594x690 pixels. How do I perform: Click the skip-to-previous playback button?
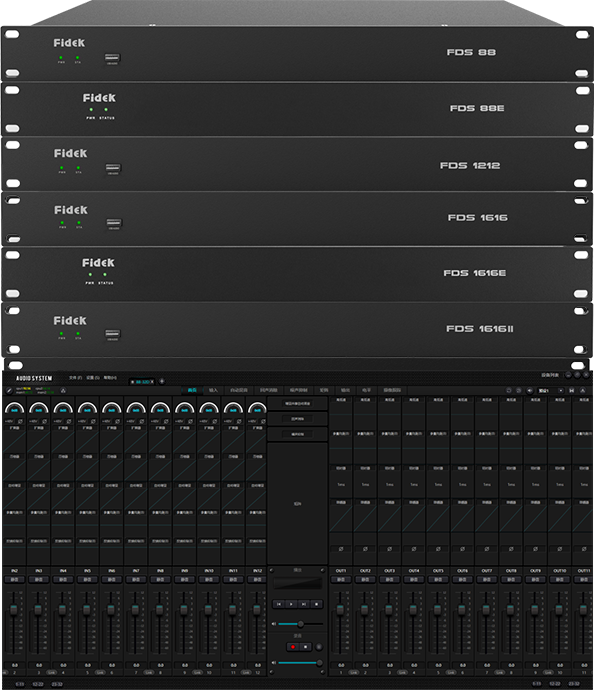tap(279, 604)
